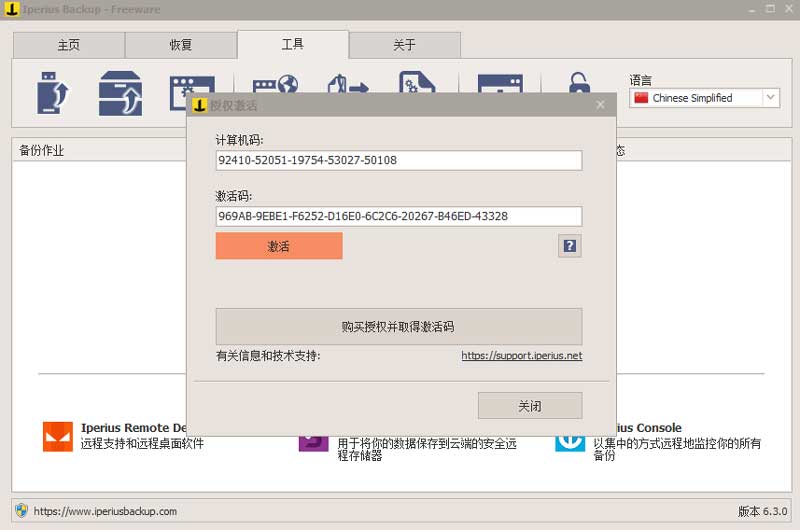Click the web globe window icon
This screenshot has height=530, width=800.
pyautogui.click(x=276, y=84)
